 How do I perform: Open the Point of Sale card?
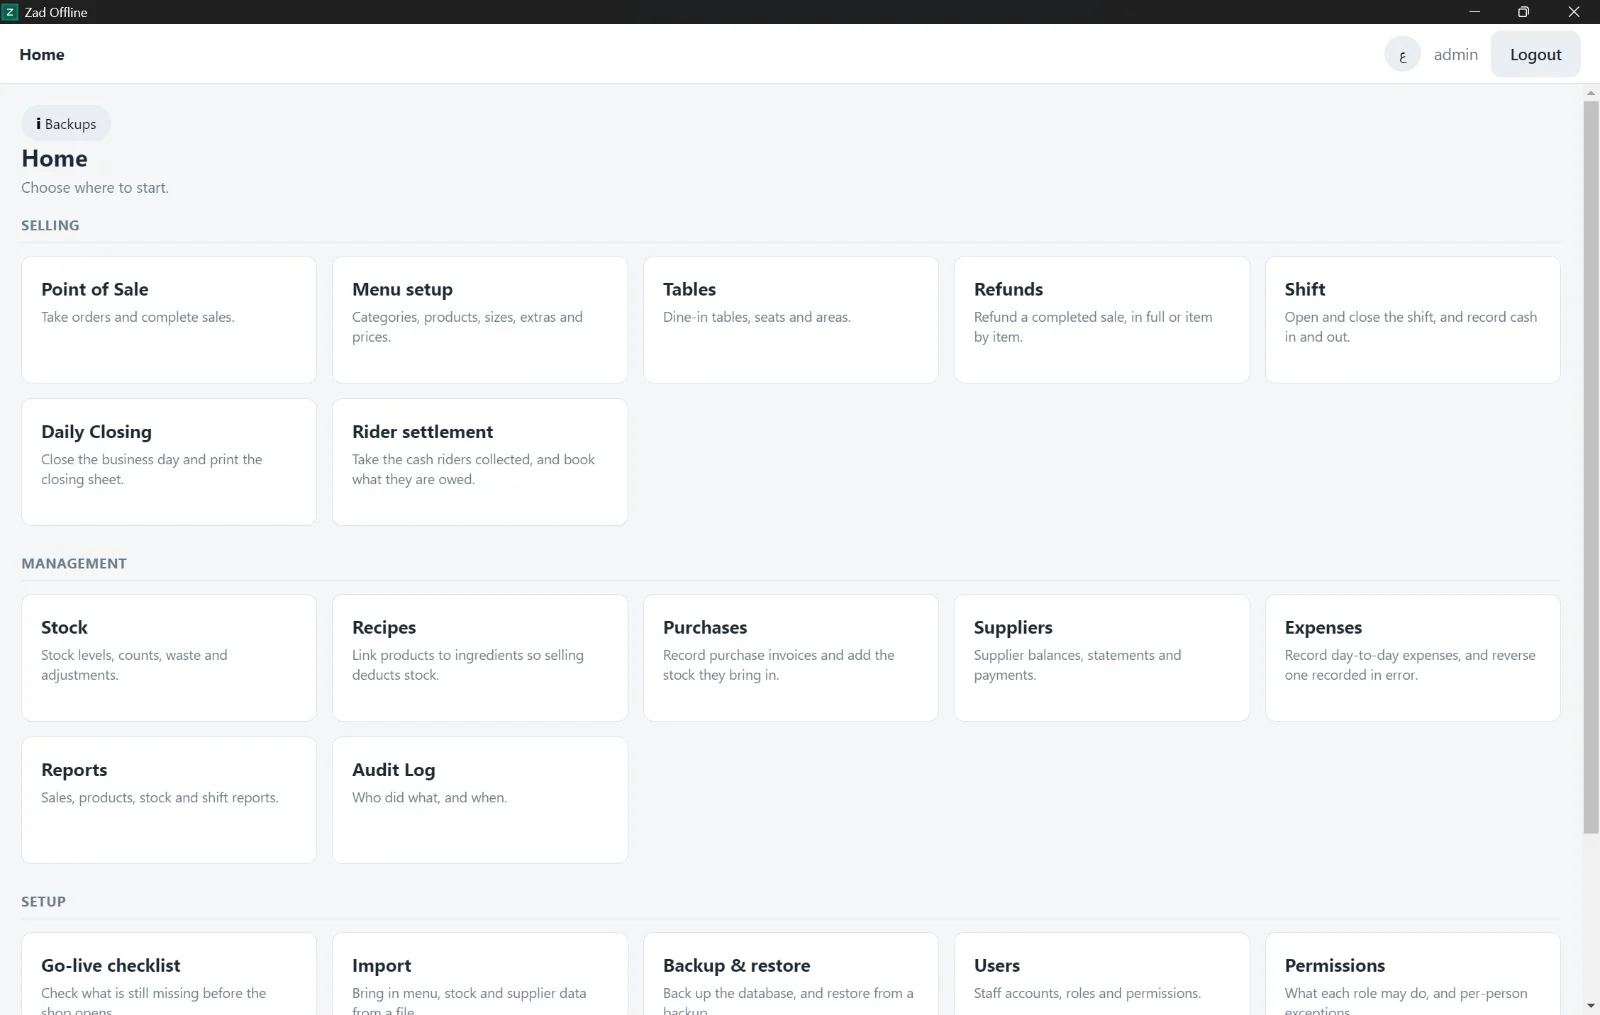[x=169, y=320]
